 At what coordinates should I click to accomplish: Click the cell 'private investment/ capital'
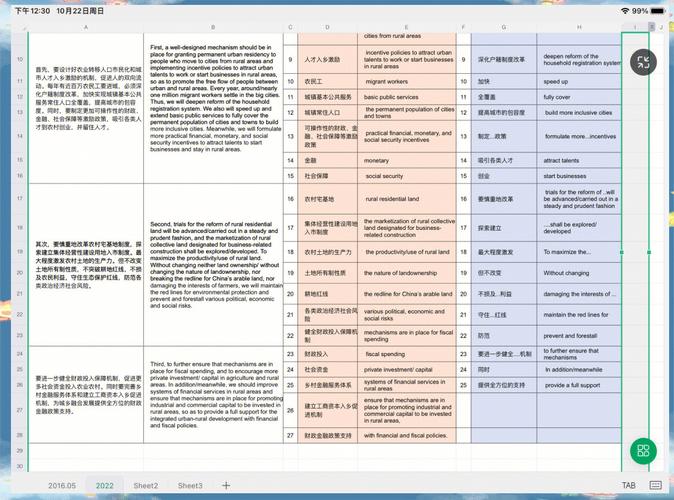coord(407,370)
